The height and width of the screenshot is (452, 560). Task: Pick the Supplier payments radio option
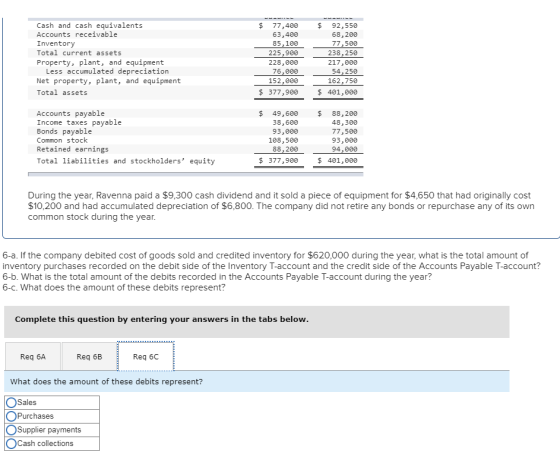[11, 430]
